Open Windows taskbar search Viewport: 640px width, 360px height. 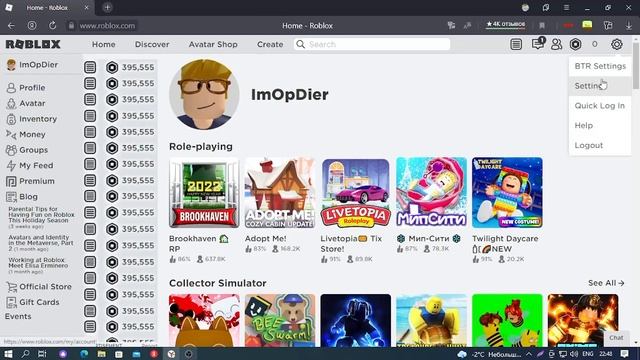(25, 354)
